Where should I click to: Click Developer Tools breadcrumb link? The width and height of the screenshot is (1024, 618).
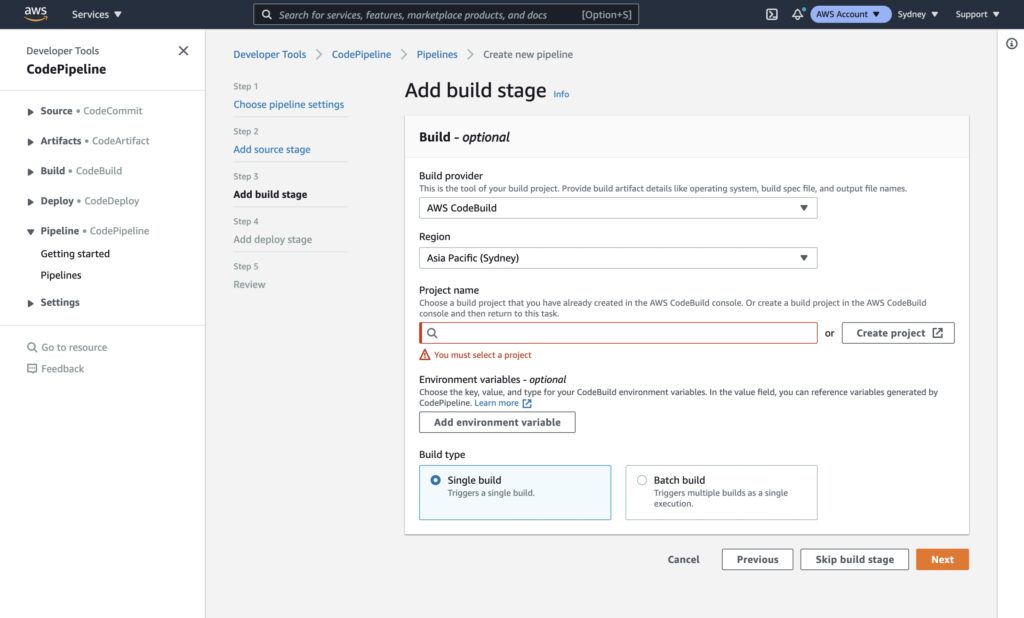pos(270,54)
